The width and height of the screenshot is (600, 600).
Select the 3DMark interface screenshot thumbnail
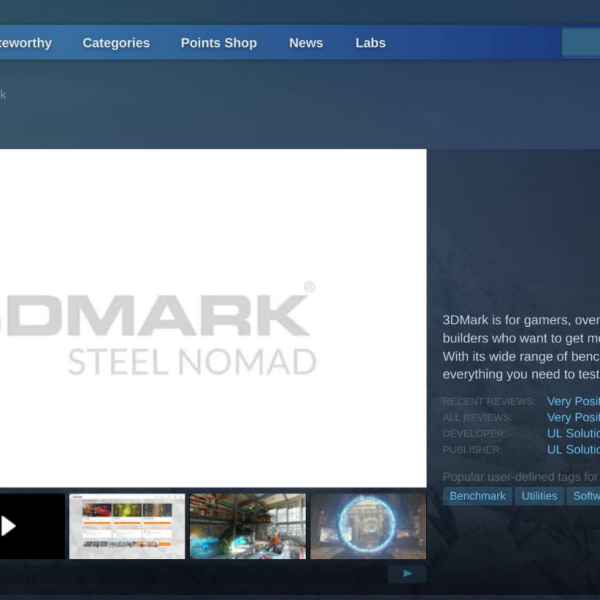[x=127, y=526]
